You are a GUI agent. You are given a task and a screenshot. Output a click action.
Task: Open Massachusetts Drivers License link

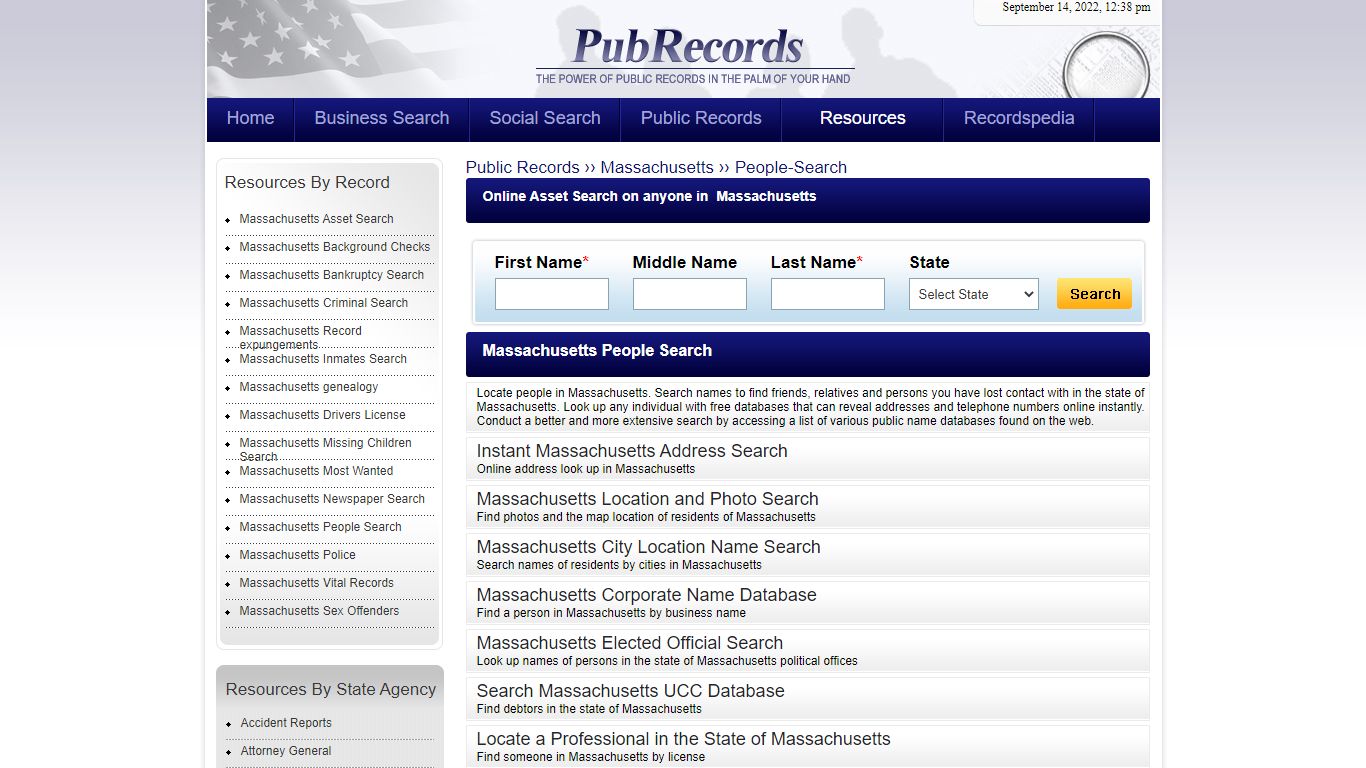323,415
